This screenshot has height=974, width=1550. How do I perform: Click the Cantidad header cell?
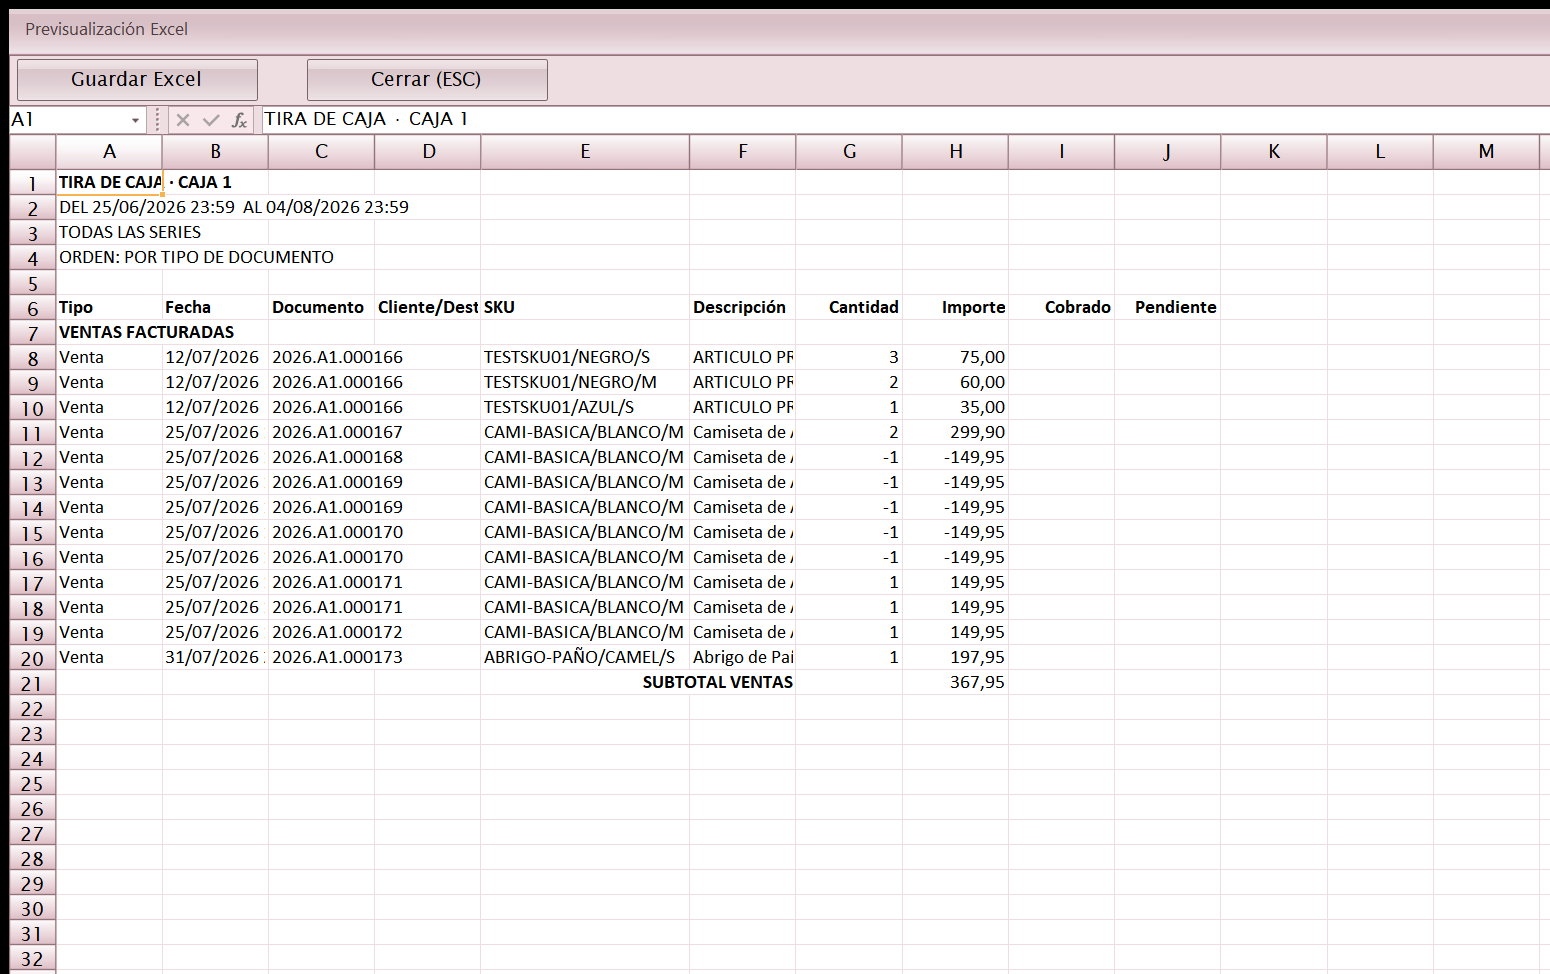pyautogui.click(x=849, y=307)
